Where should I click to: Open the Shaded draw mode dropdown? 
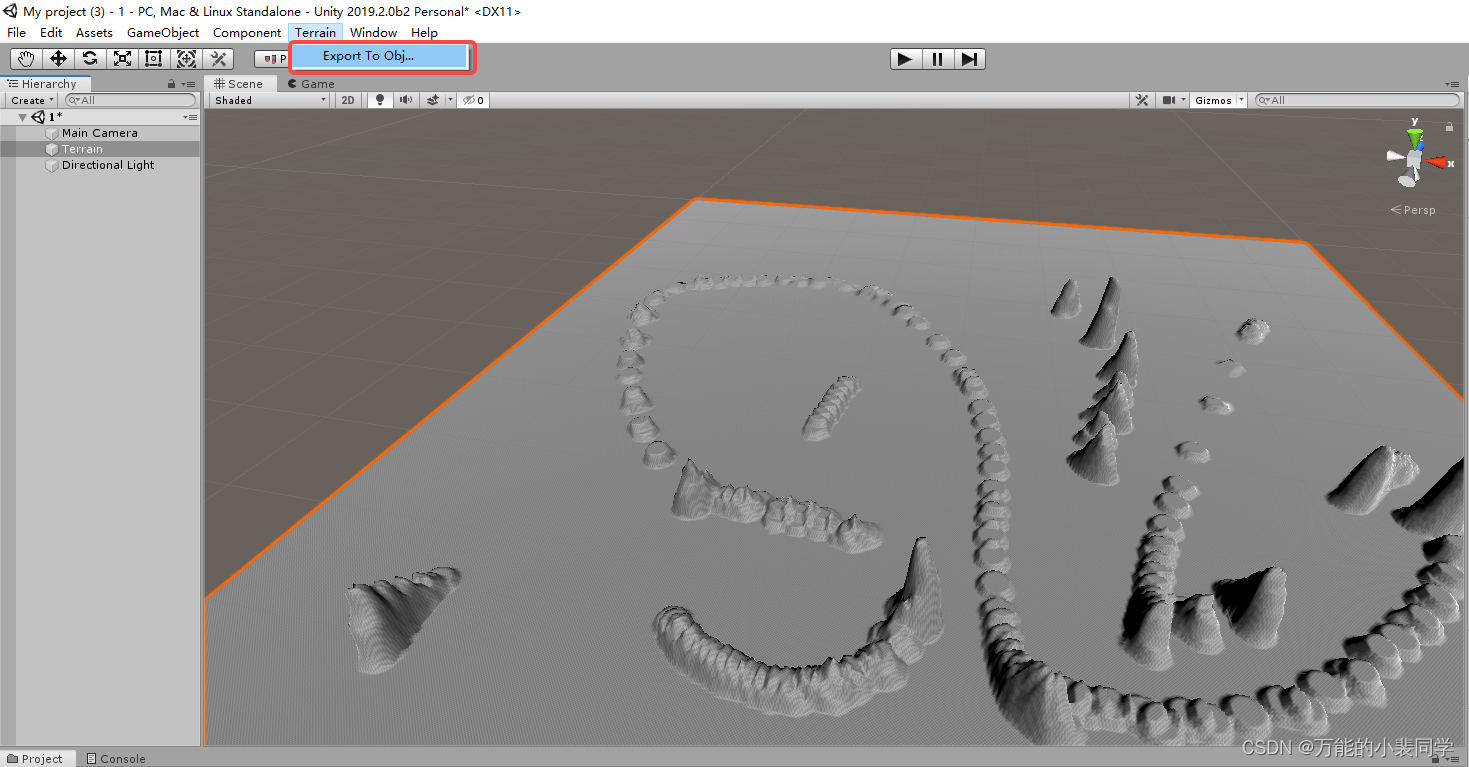[268, 99]
